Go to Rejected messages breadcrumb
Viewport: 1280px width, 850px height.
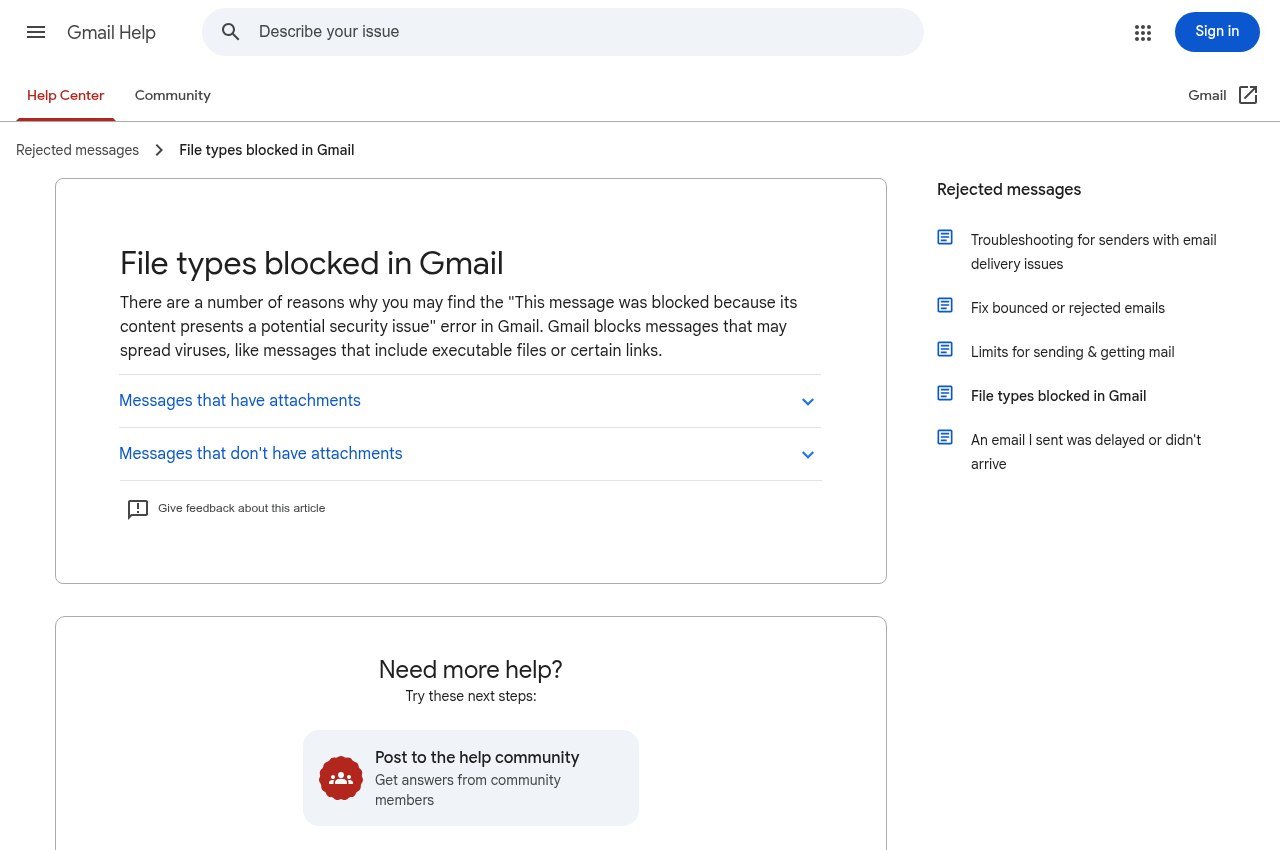point(77,150)
